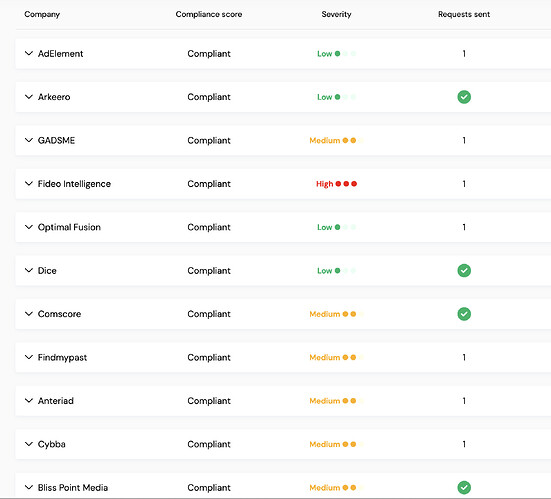Expand the Findmypast row chevron
The image size is (551, 499).
[x=29, y=357]
